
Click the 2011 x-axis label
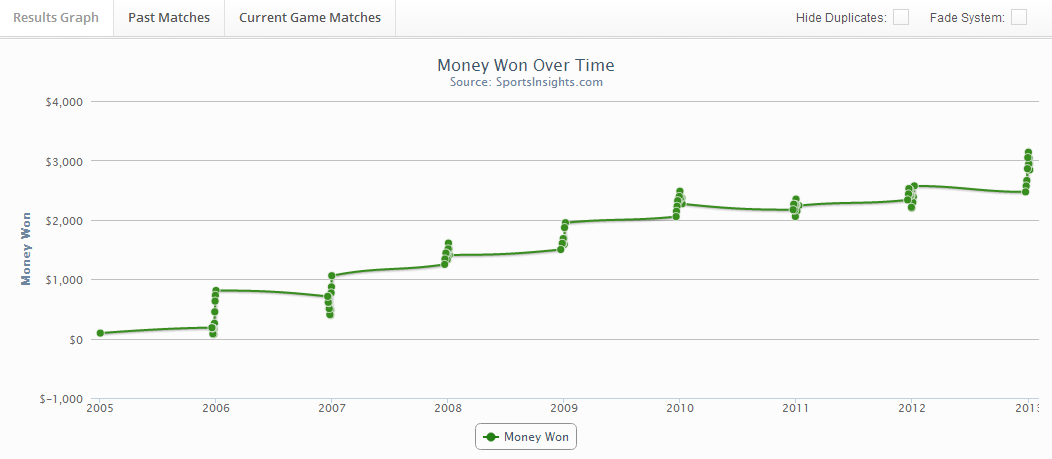click(795, 408)
